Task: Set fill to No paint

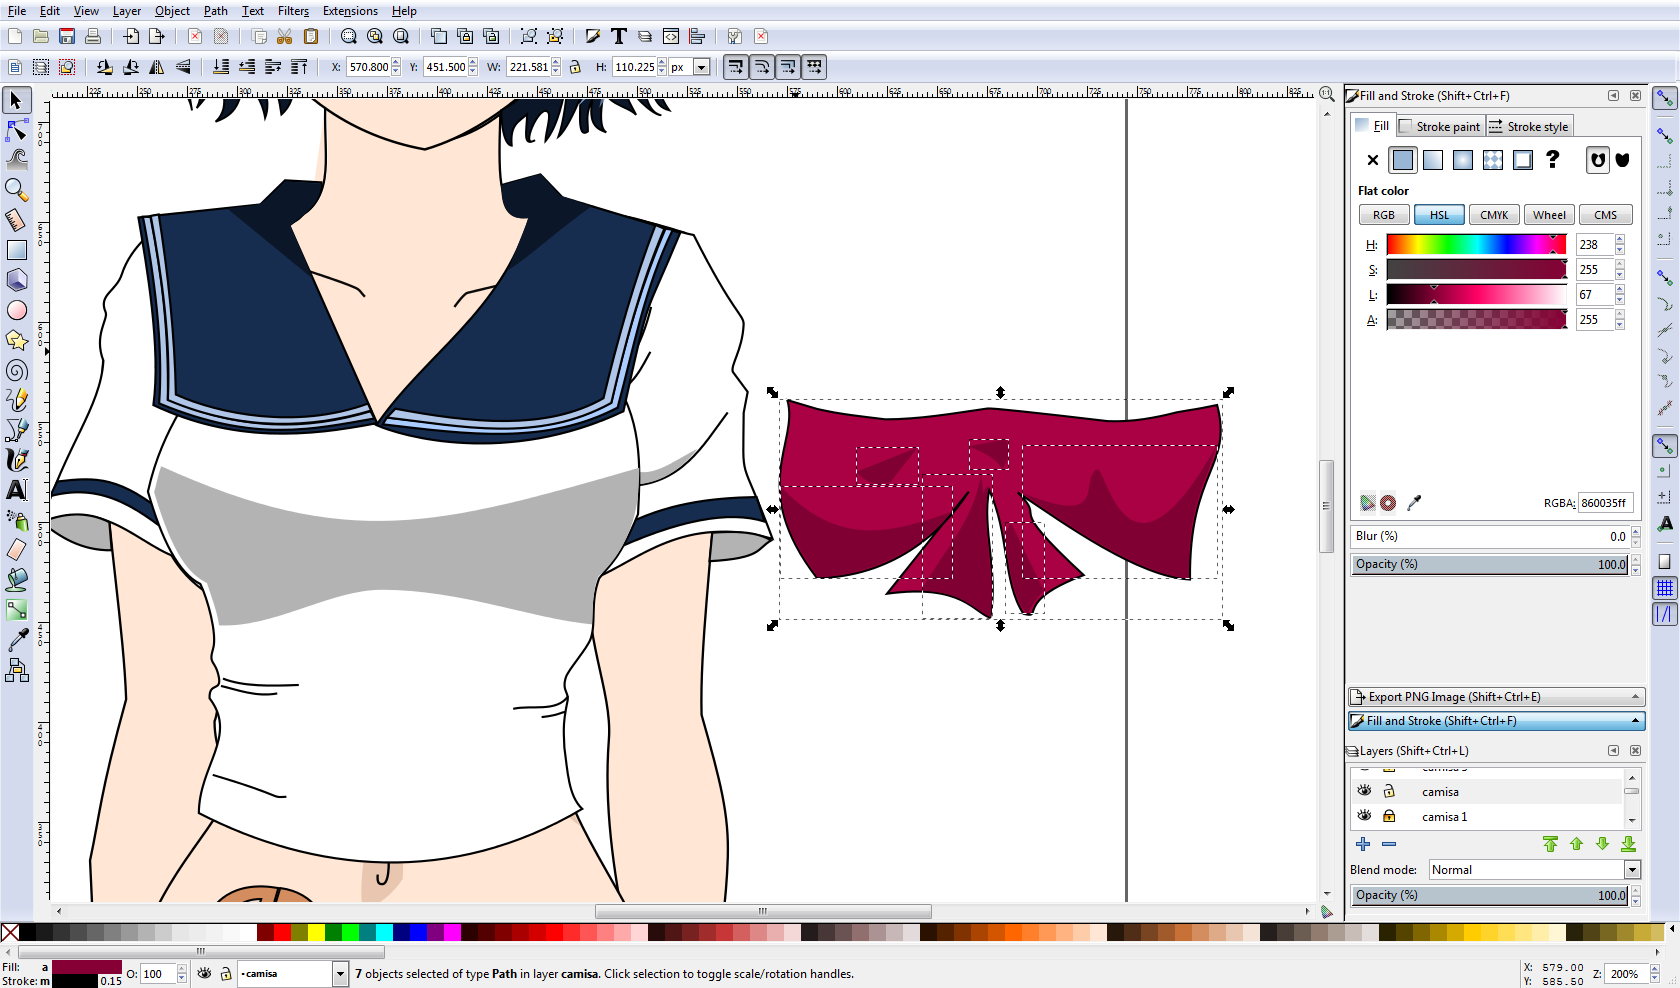Action: (1373, 160)
